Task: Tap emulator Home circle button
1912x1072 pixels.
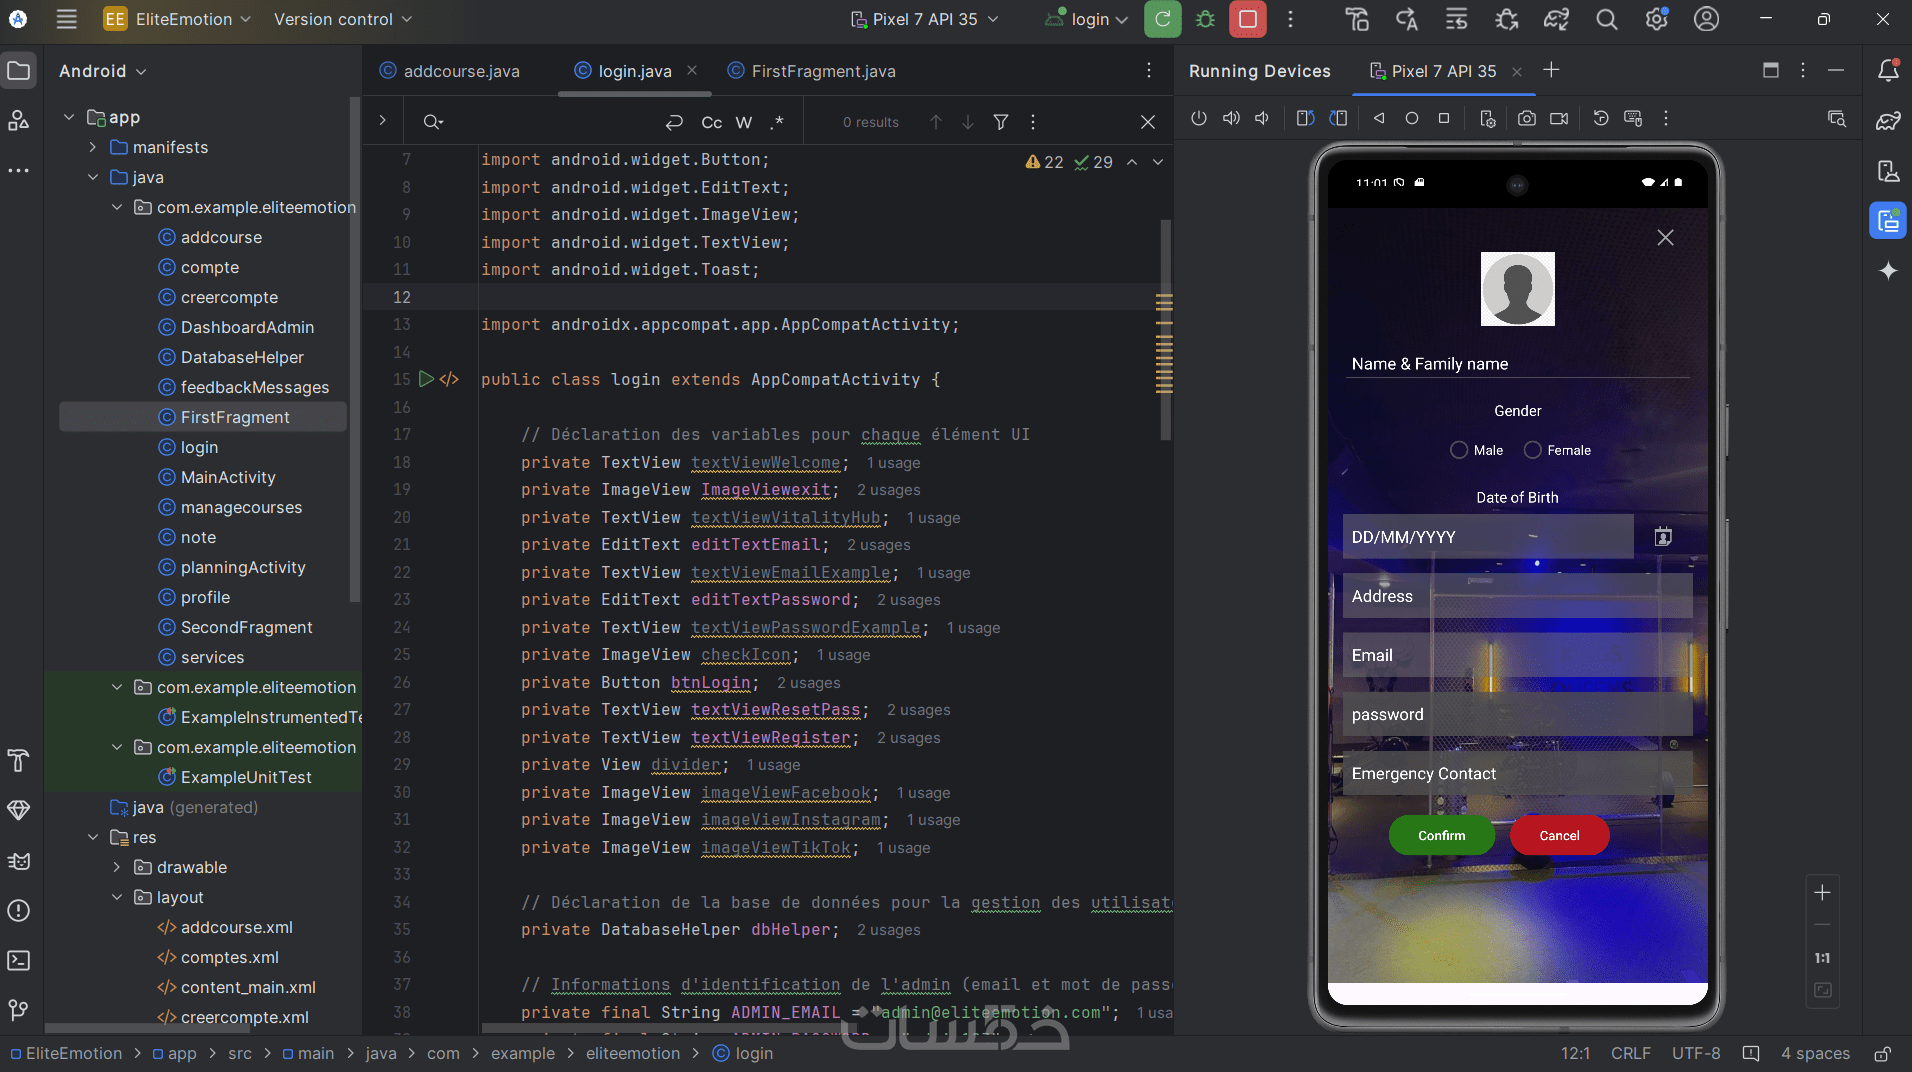Action: [1412, 118]
